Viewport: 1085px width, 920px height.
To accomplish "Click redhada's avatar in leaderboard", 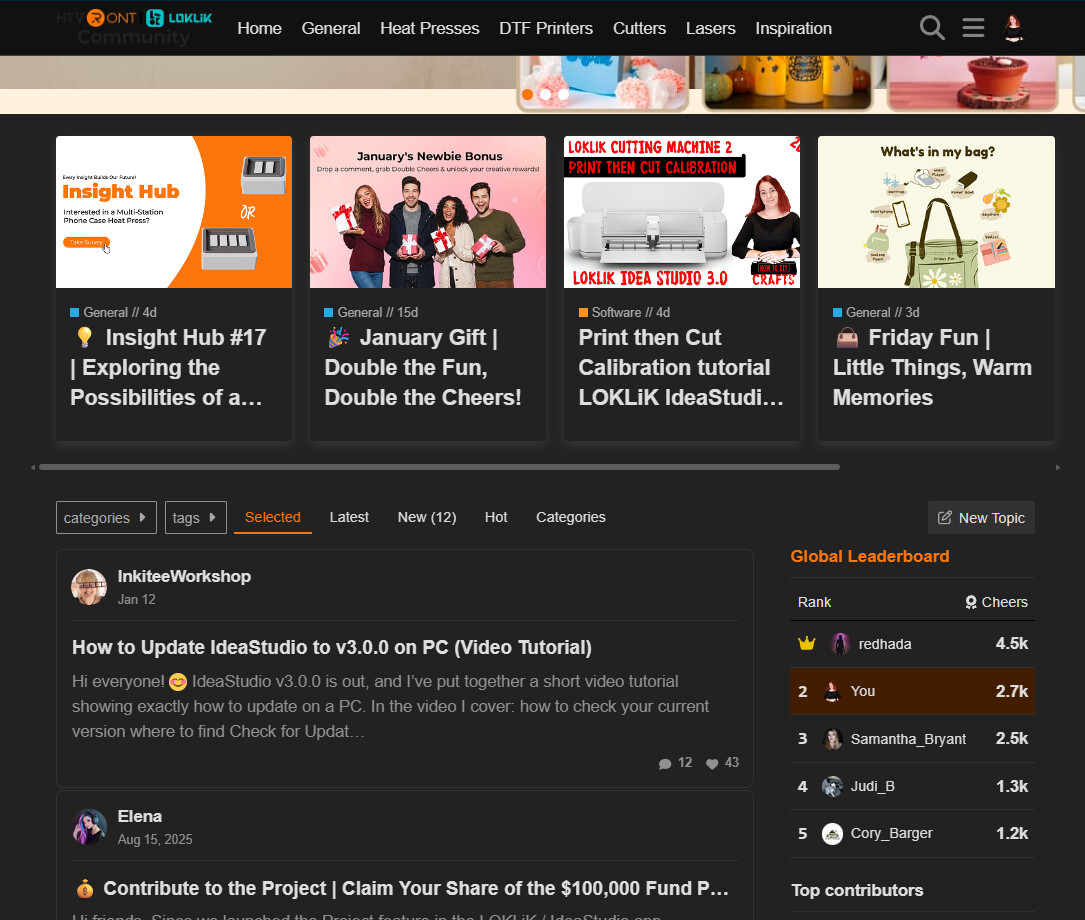I will point(840,644).
